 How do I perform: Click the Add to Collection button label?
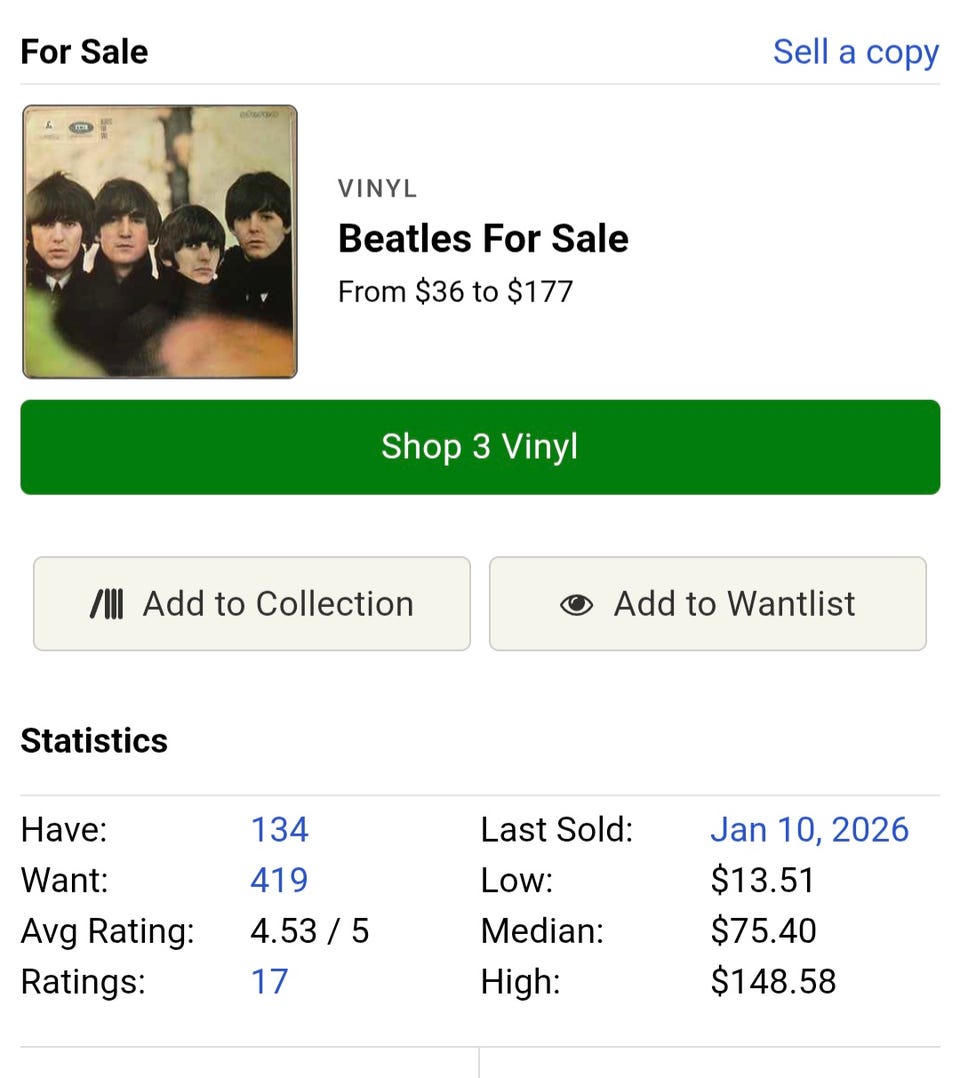coord(278,604)
